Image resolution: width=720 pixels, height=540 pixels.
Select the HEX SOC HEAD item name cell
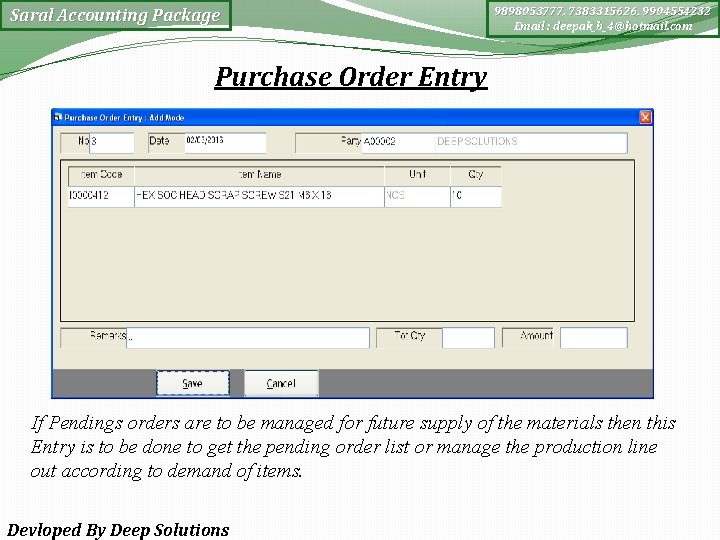coord(259,197)
